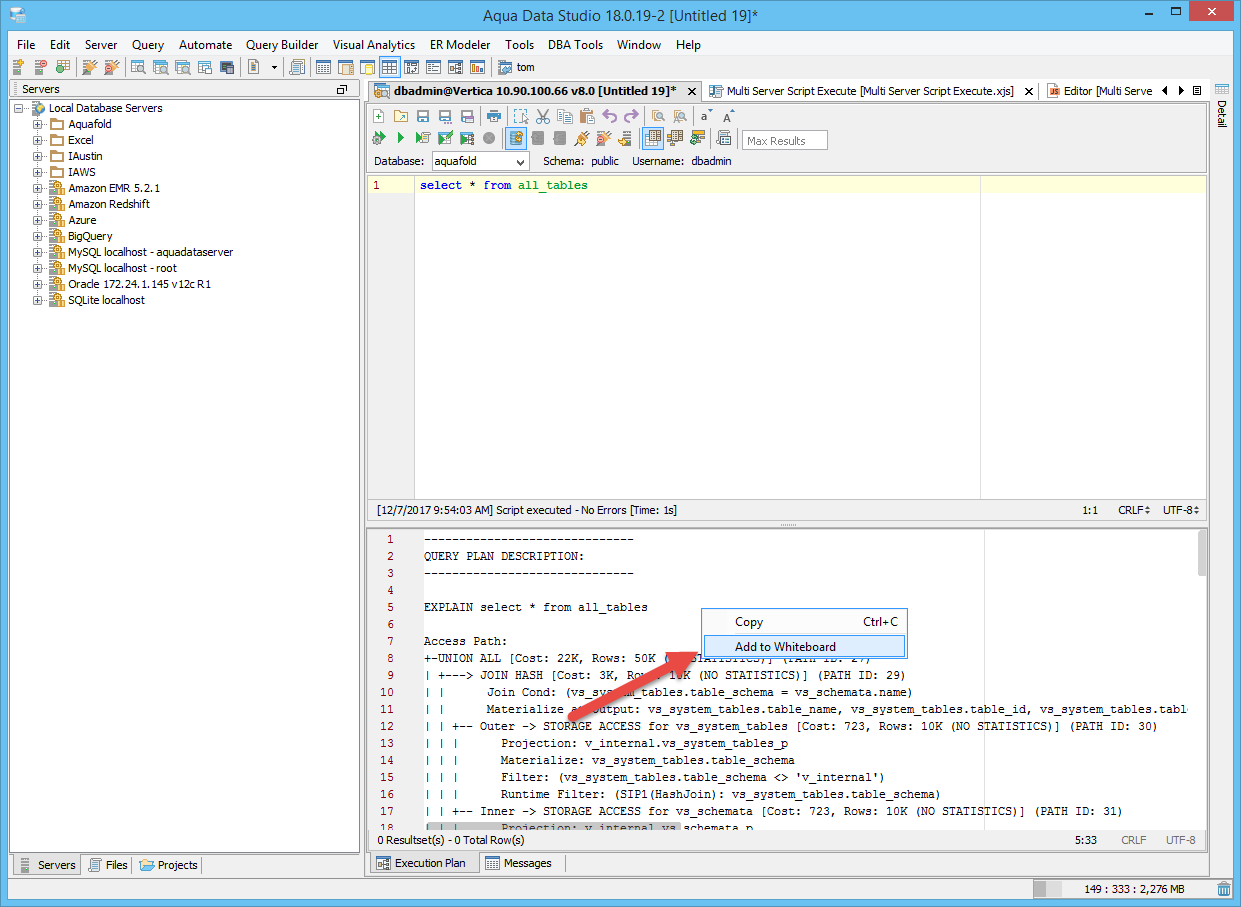
Task: Open the Visual Analytics menu
Action: (374, 45)
